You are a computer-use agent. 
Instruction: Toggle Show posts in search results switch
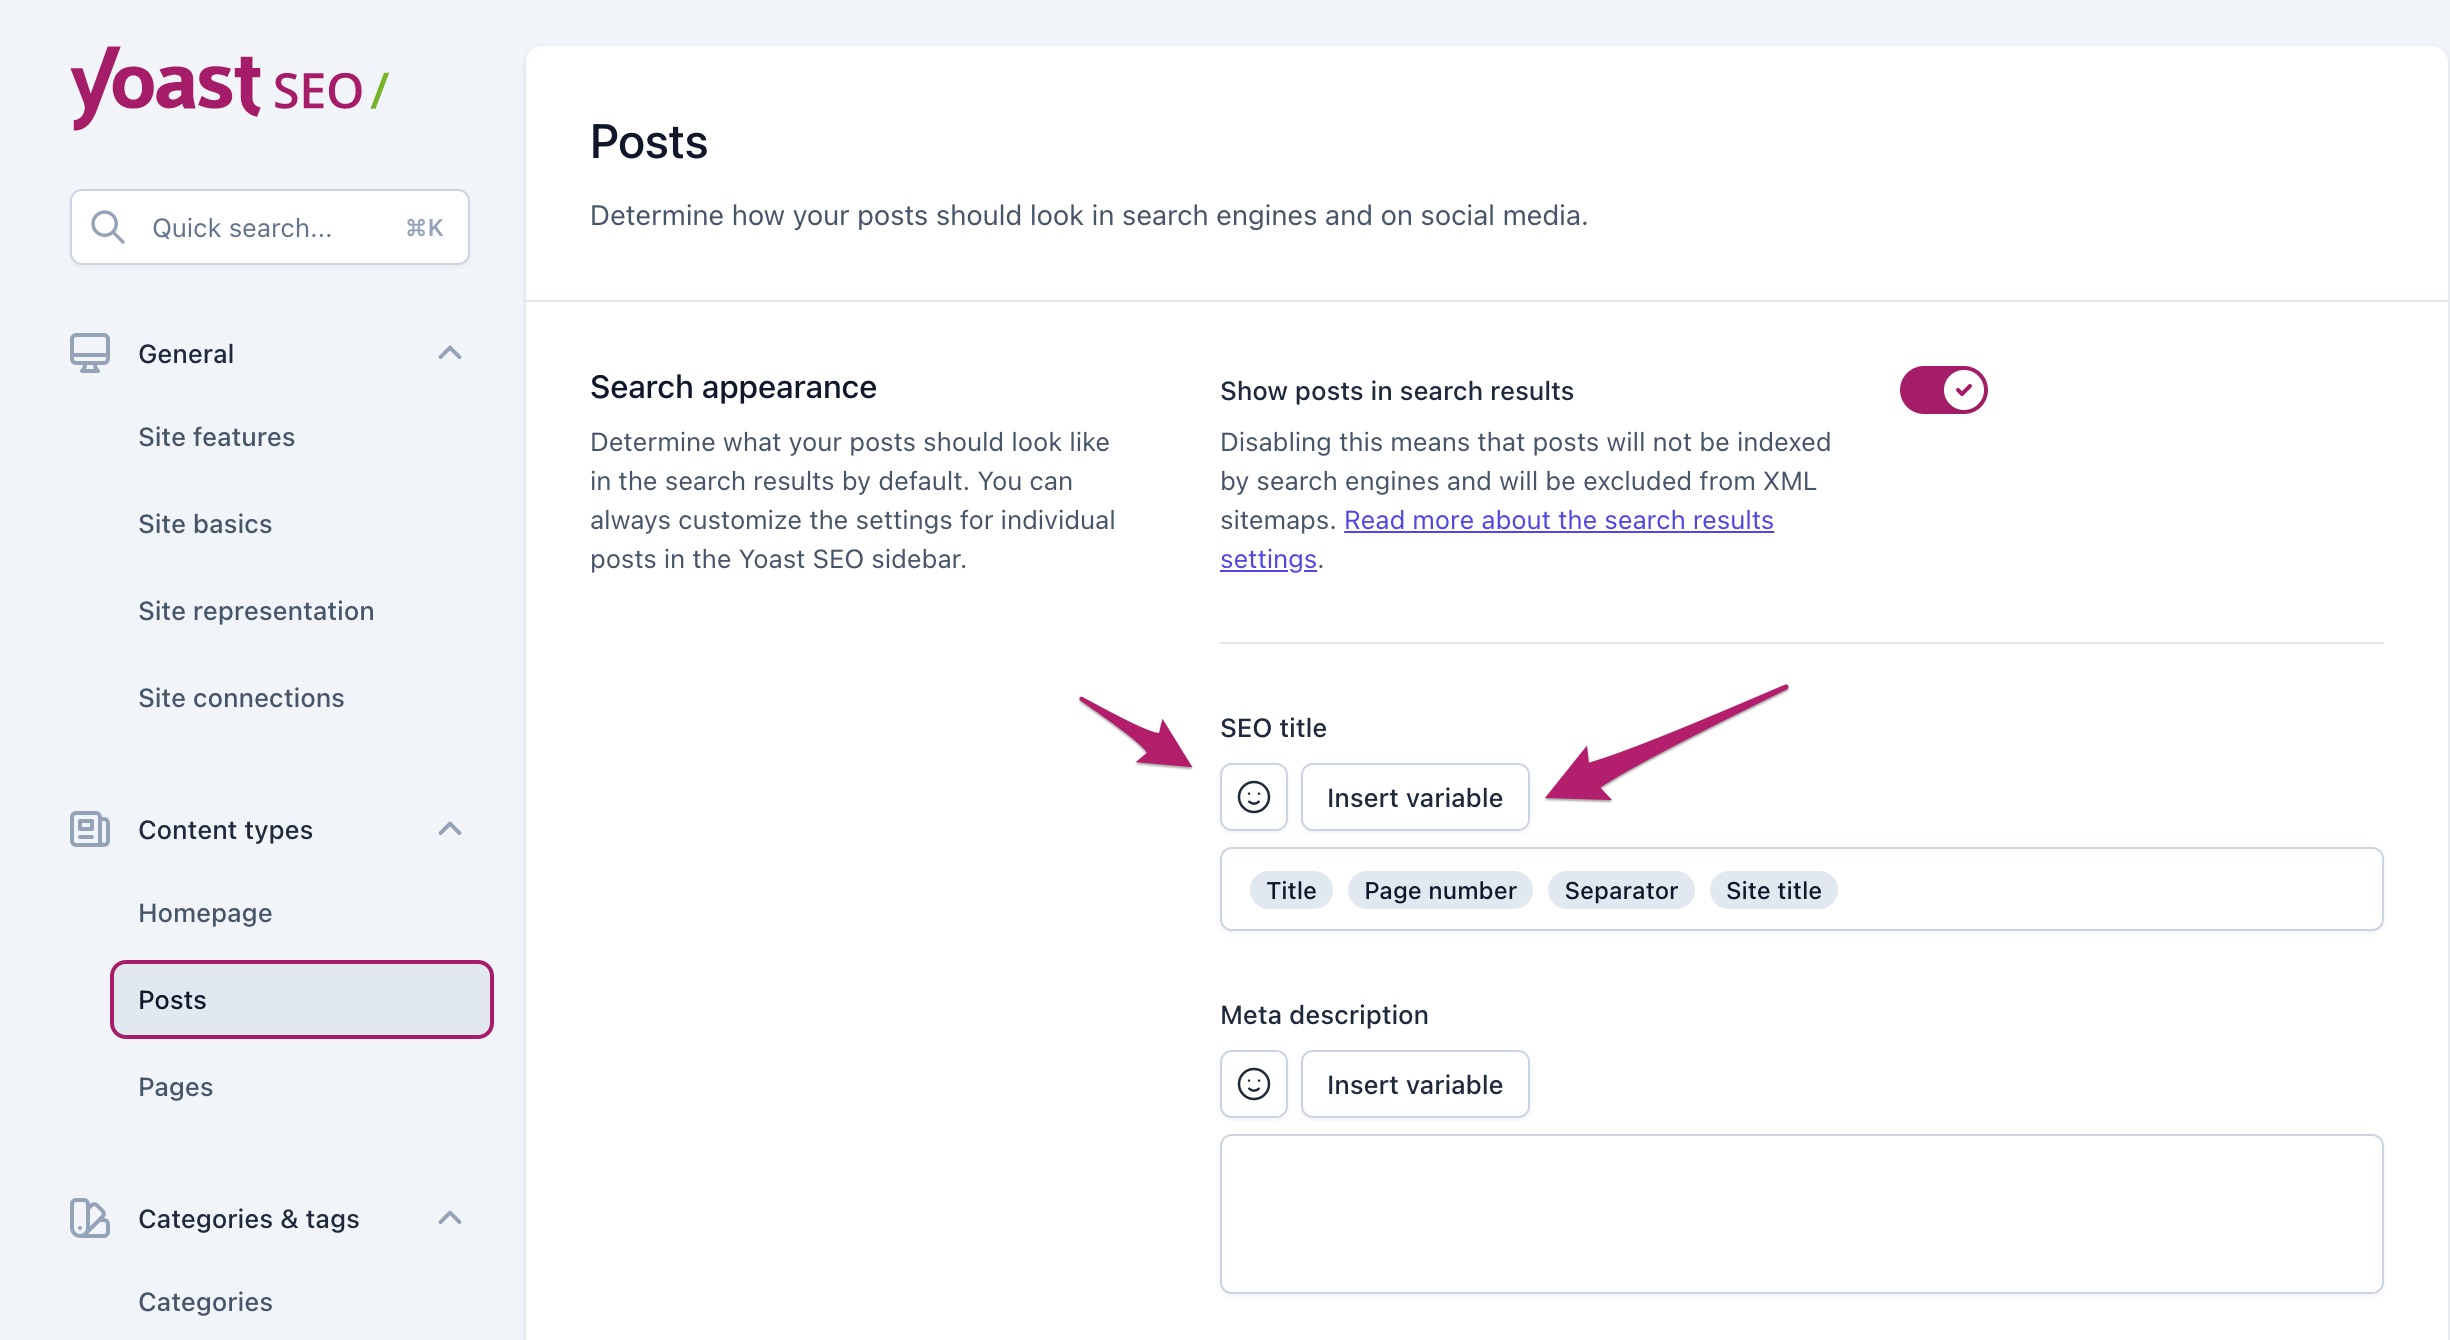(x=1944, y=389)
